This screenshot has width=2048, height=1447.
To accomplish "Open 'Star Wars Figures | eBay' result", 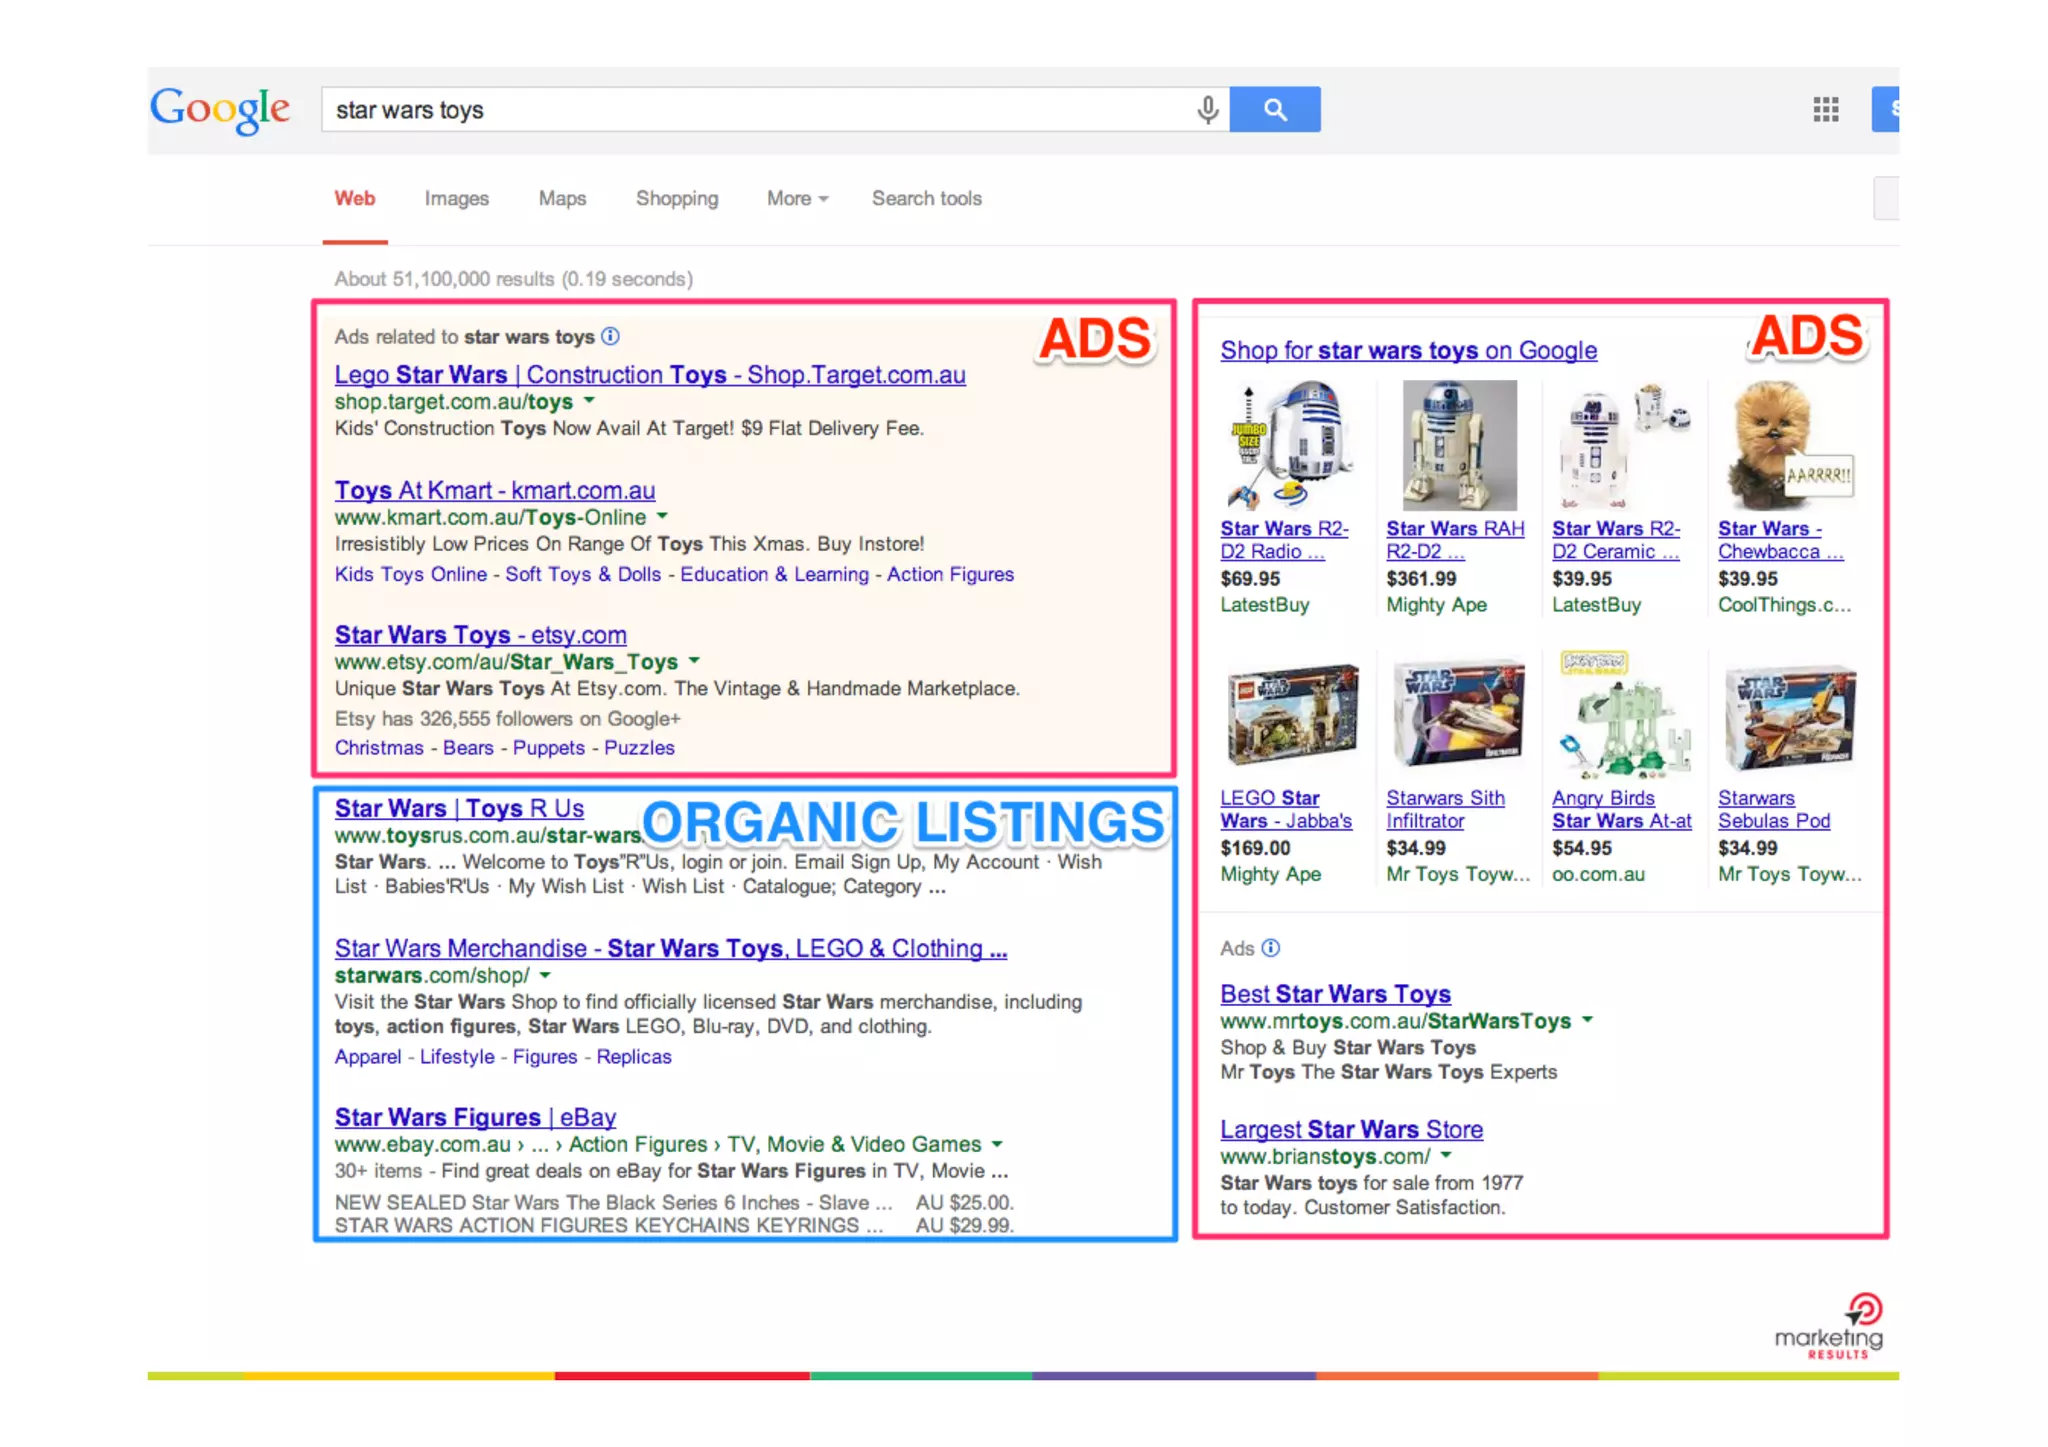I will coord(475,1117).
